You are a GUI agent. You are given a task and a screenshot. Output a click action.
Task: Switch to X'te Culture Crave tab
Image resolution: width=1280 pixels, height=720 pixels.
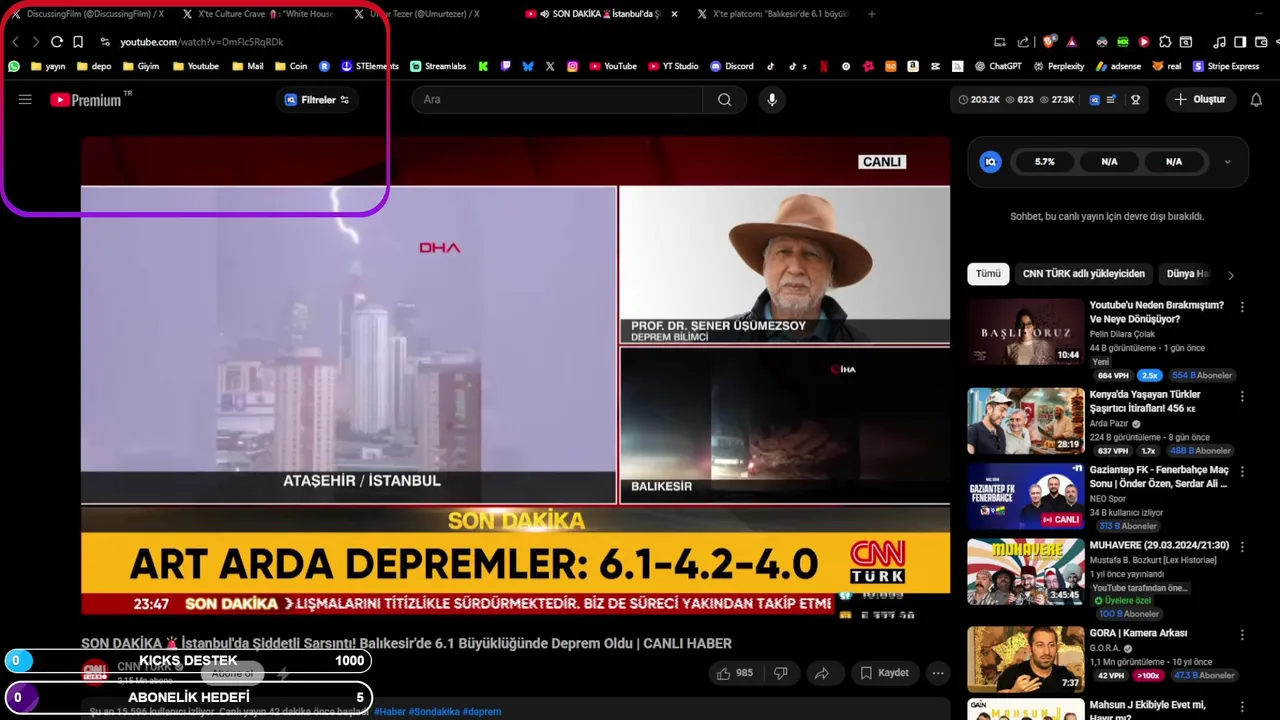point(260,14)
